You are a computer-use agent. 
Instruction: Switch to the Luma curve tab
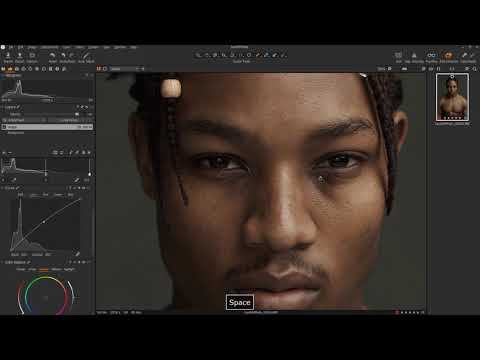coord(33,195)
